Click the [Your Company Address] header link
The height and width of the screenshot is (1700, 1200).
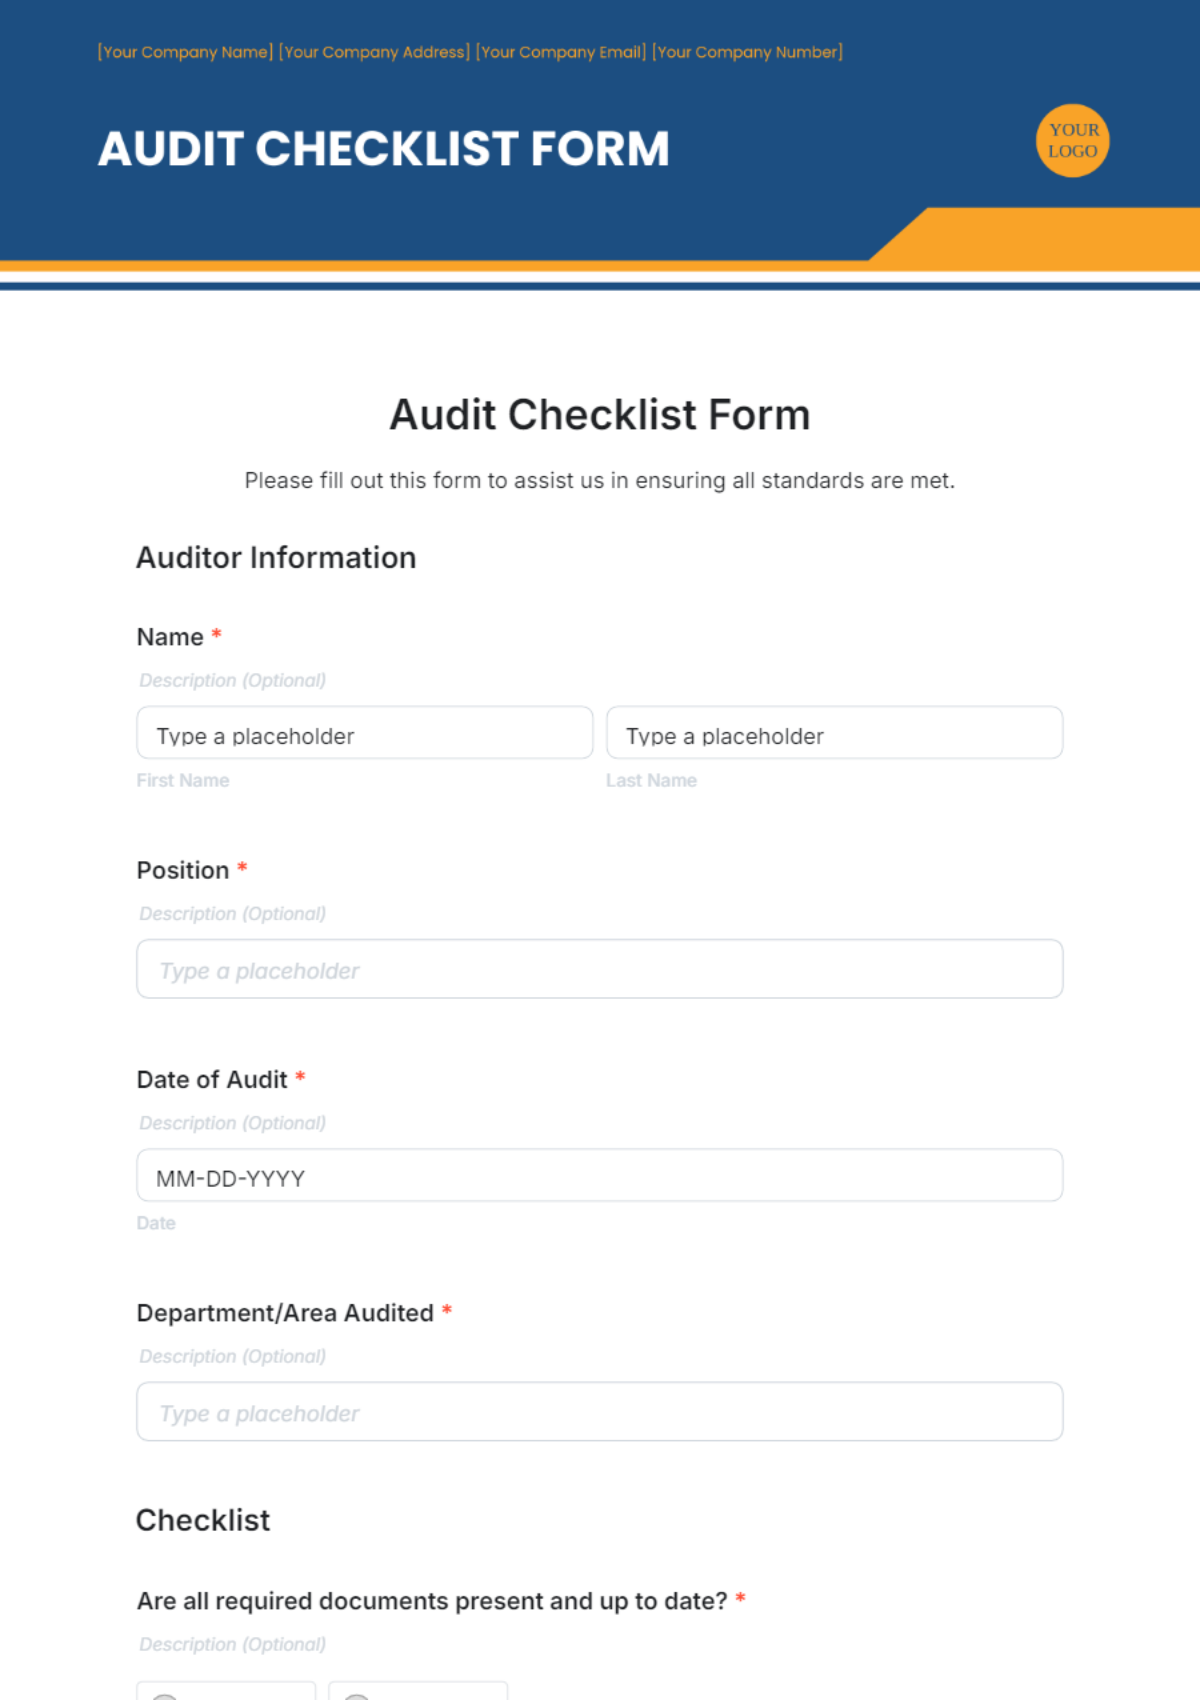(375, 52)
